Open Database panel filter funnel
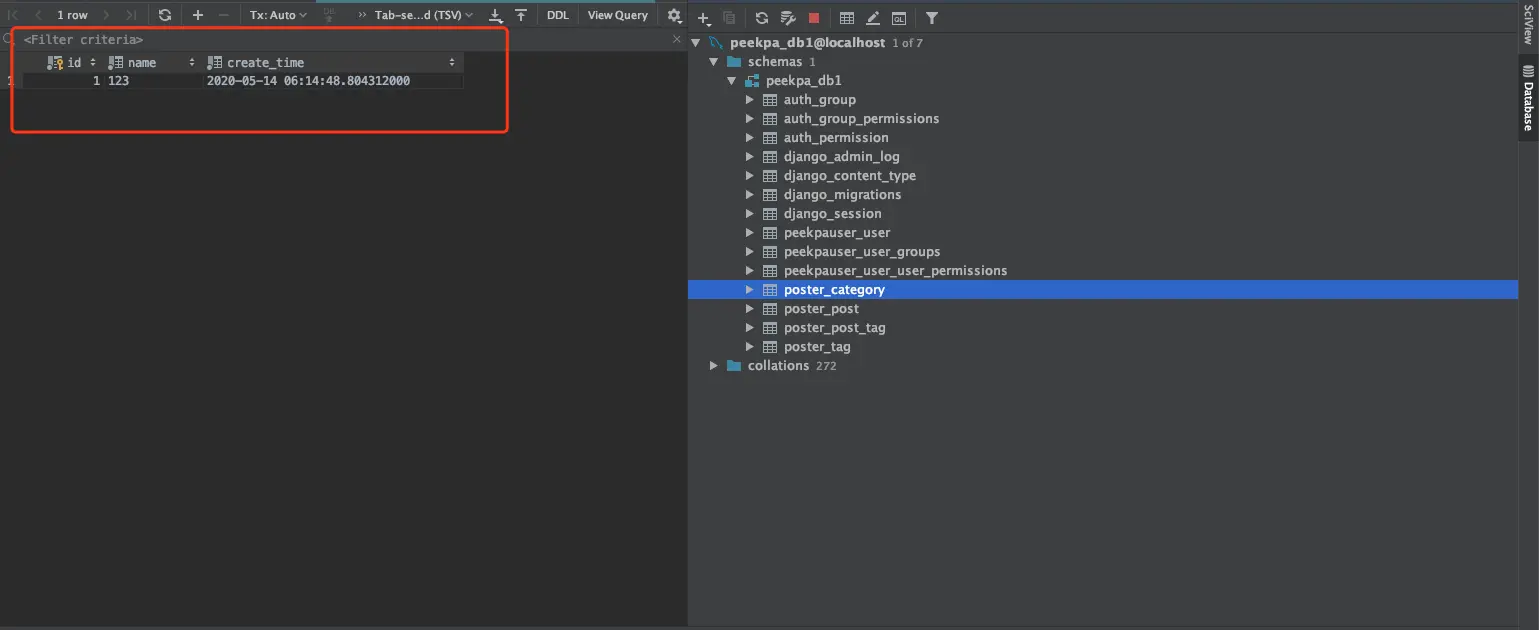 coord(932,18)
